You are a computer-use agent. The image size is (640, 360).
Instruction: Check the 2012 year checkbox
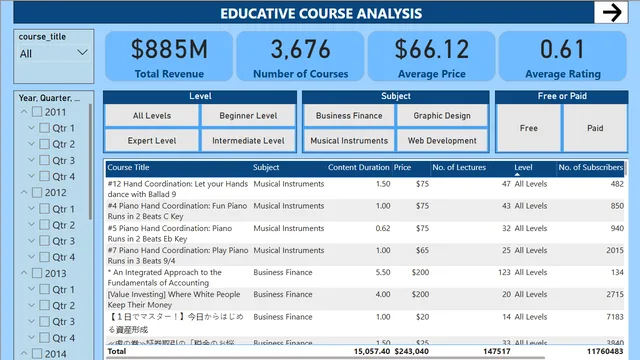[37, 192]
